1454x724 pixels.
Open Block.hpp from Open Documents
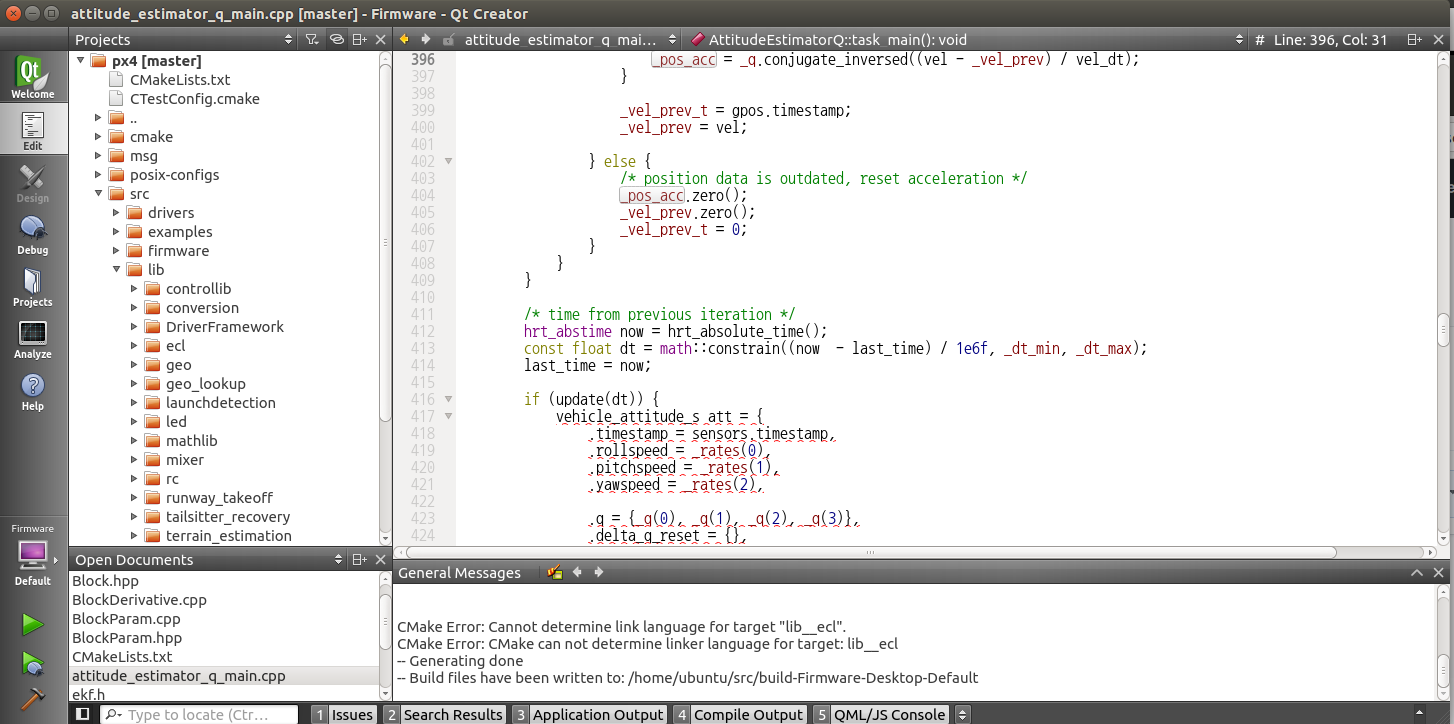click(x=105, y=581)
